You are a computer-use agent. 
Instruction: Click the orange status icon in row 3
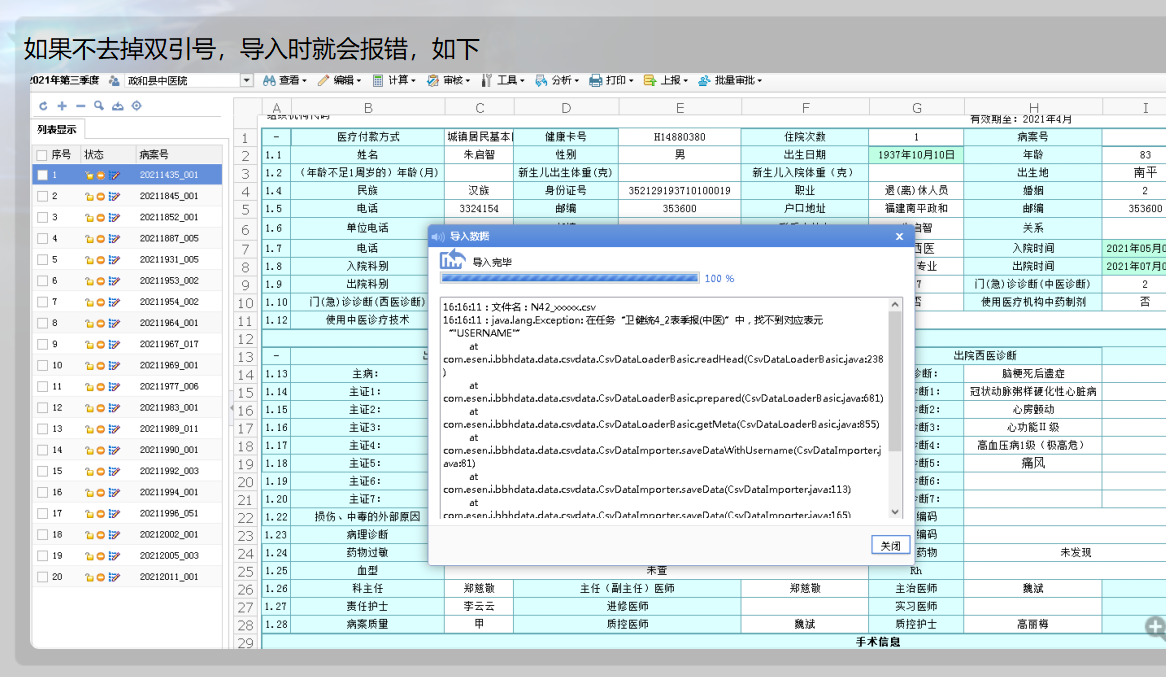tap(101, 218)
